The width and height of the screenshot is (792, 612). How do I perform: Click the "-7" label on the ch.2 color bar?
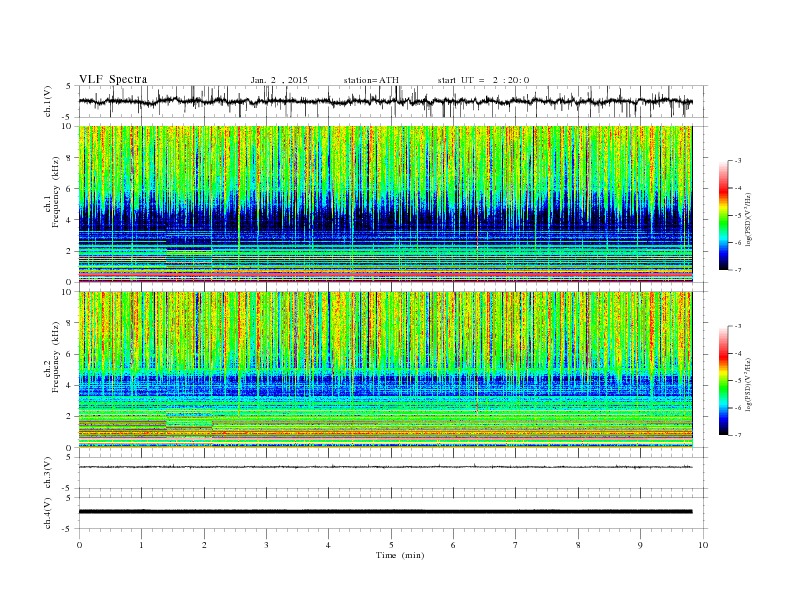tap(737, 435)
